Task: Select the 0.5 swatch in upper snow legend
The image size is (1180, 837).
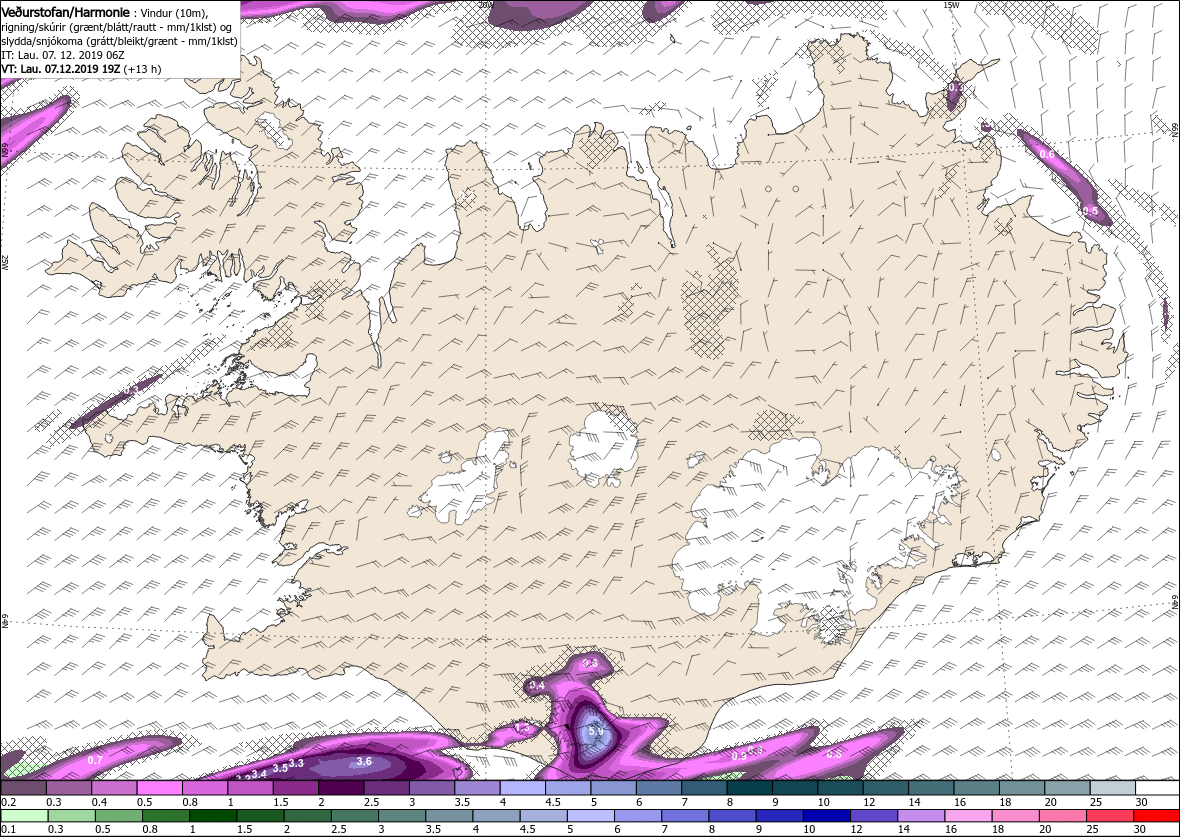Action: pyautogui.click(x=159, y=788)
